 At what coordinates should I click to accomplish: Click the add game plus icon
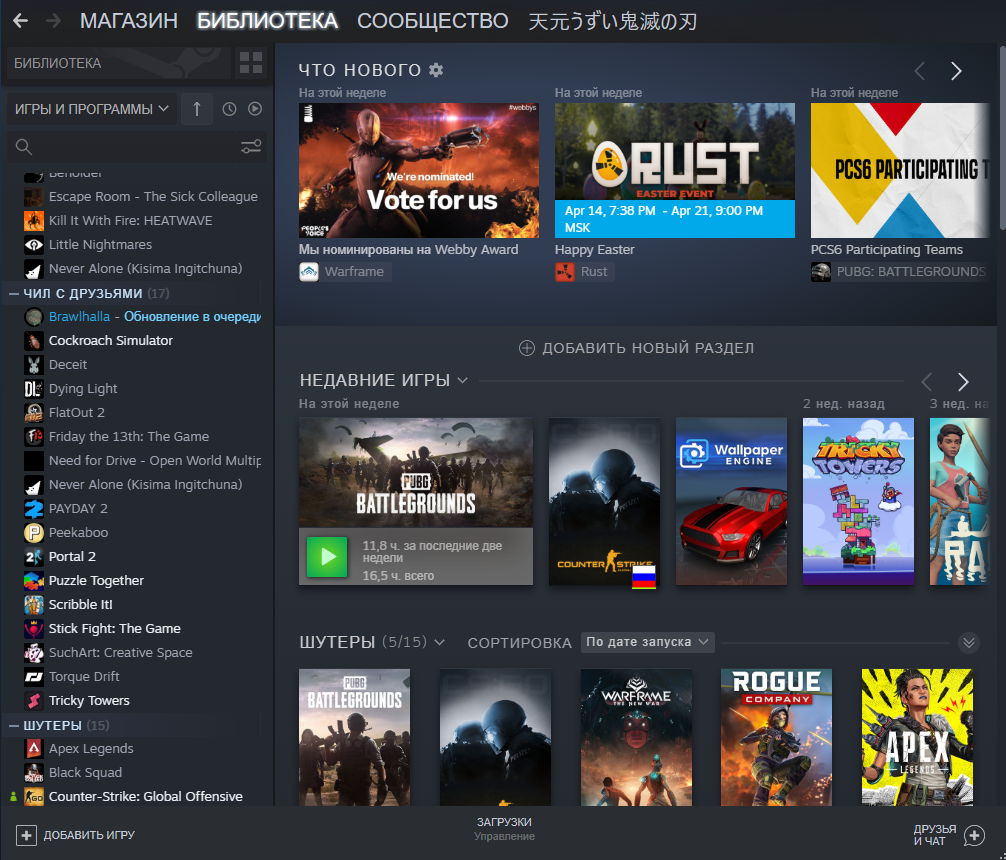26,835
